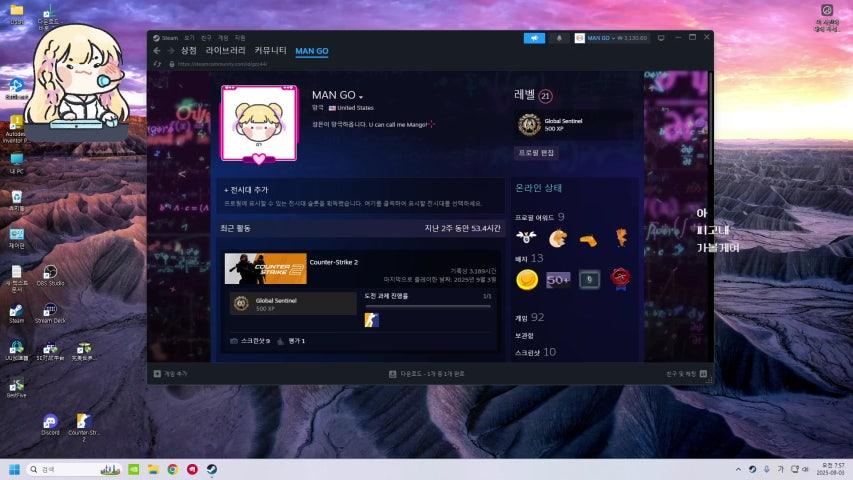Open the 지원 (Help) menu
Image resolution: width=853 pixels, height=480 pixels.
pyautogui.click(x=240, y=38)
